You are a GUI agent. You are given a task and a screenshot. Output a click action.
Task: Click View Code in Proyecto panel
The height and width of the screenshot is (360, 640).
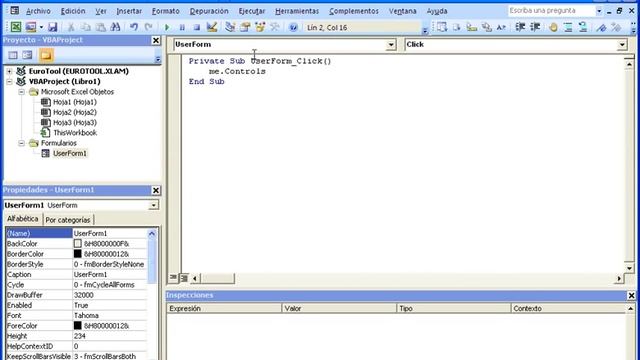click(x=13, y=55)
